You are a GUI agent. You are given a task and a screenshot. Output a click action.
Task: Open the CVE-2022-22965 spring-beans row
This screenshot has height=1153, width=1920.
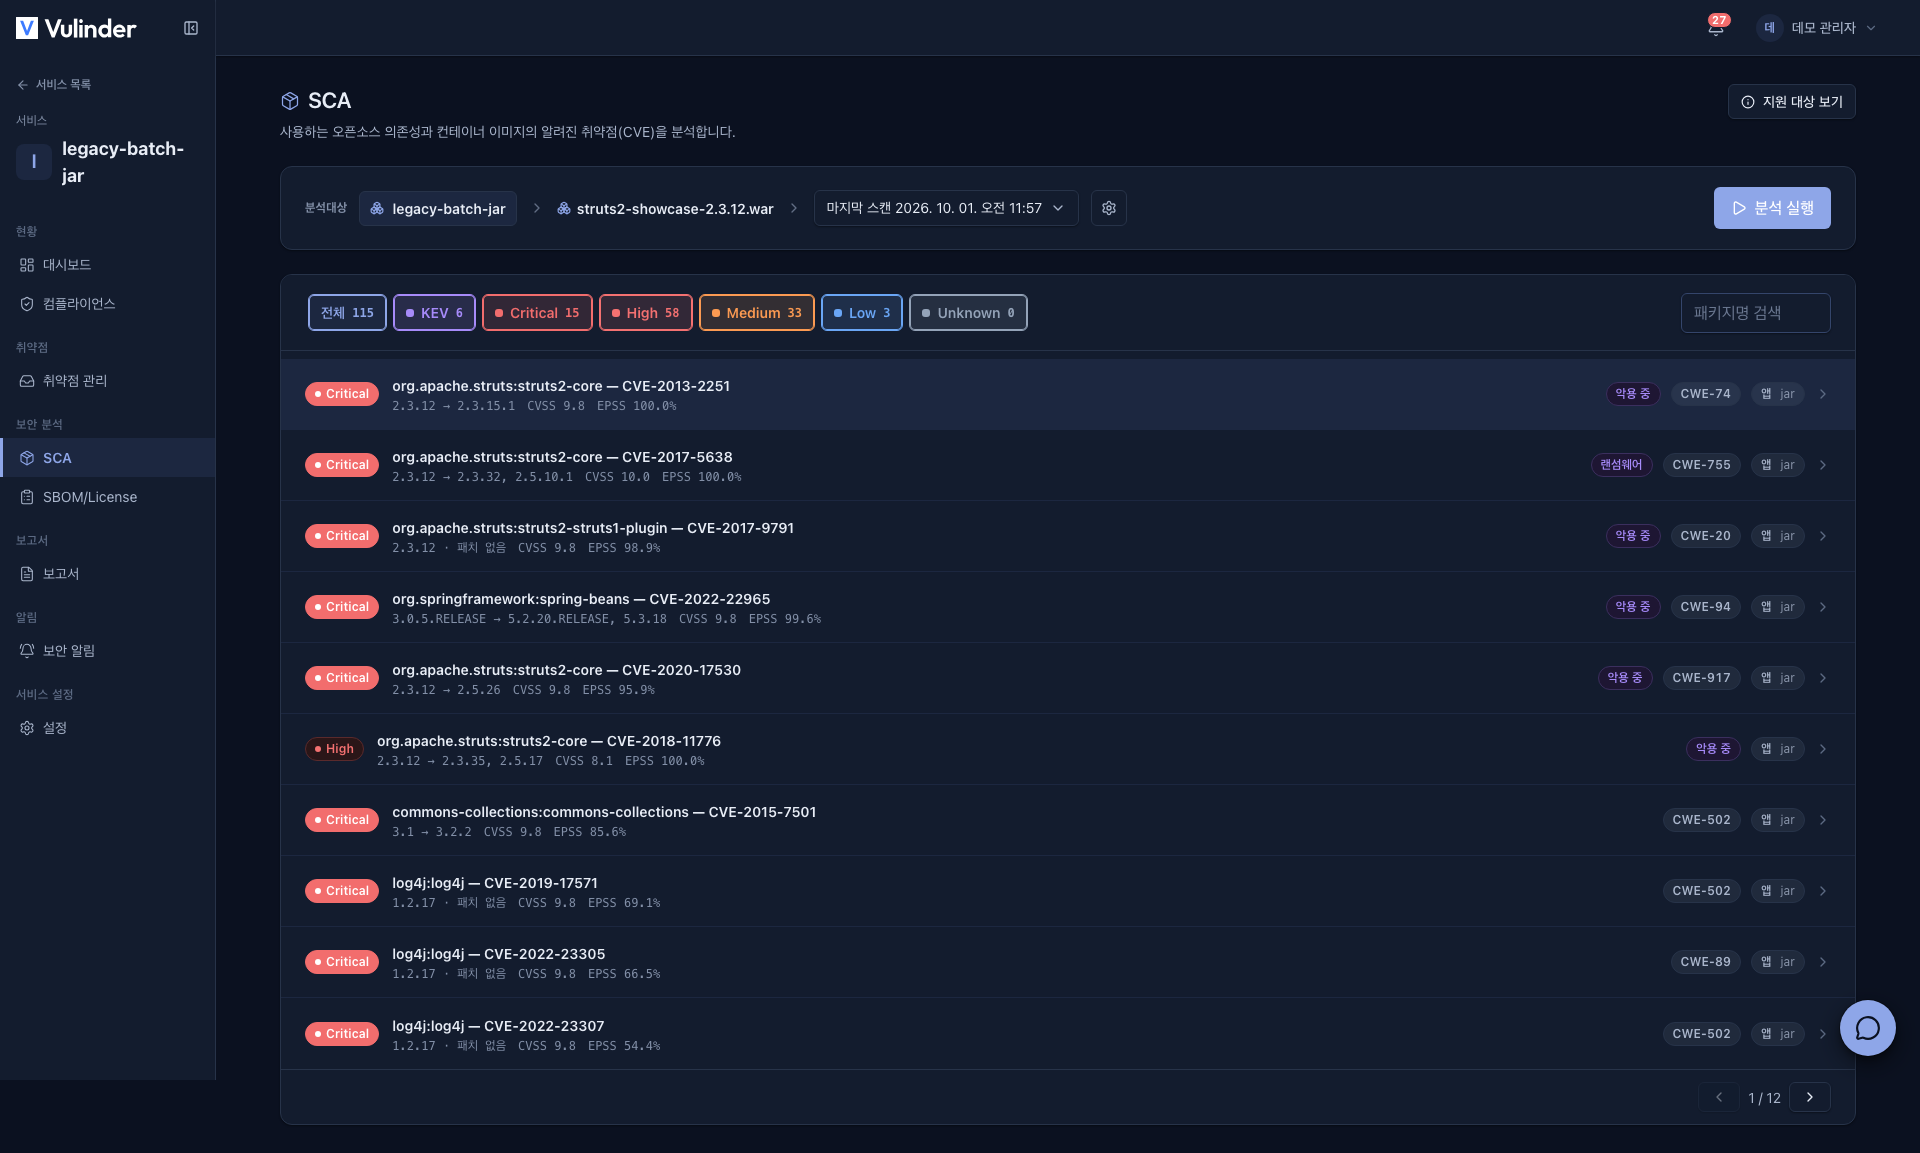point(1068,607)
